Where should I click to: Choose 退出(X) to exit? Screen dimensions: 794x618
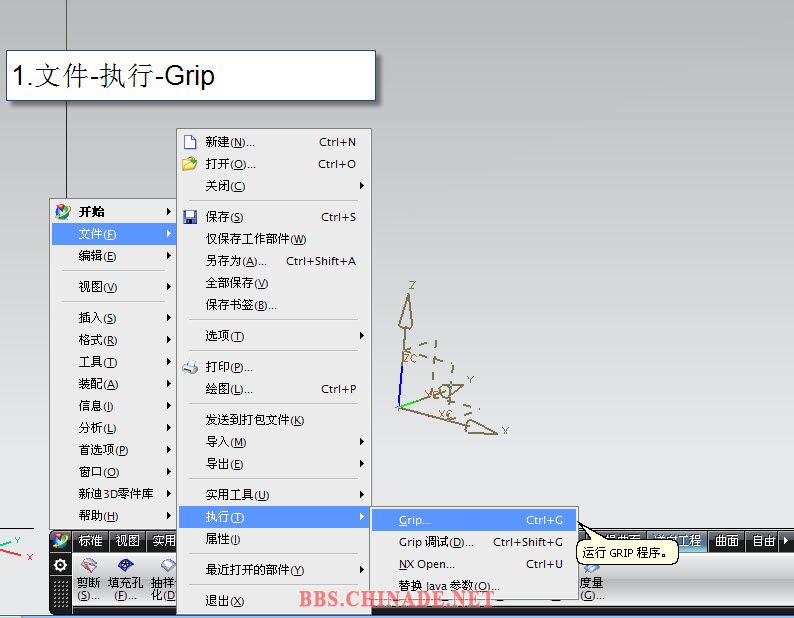[273, 601]
